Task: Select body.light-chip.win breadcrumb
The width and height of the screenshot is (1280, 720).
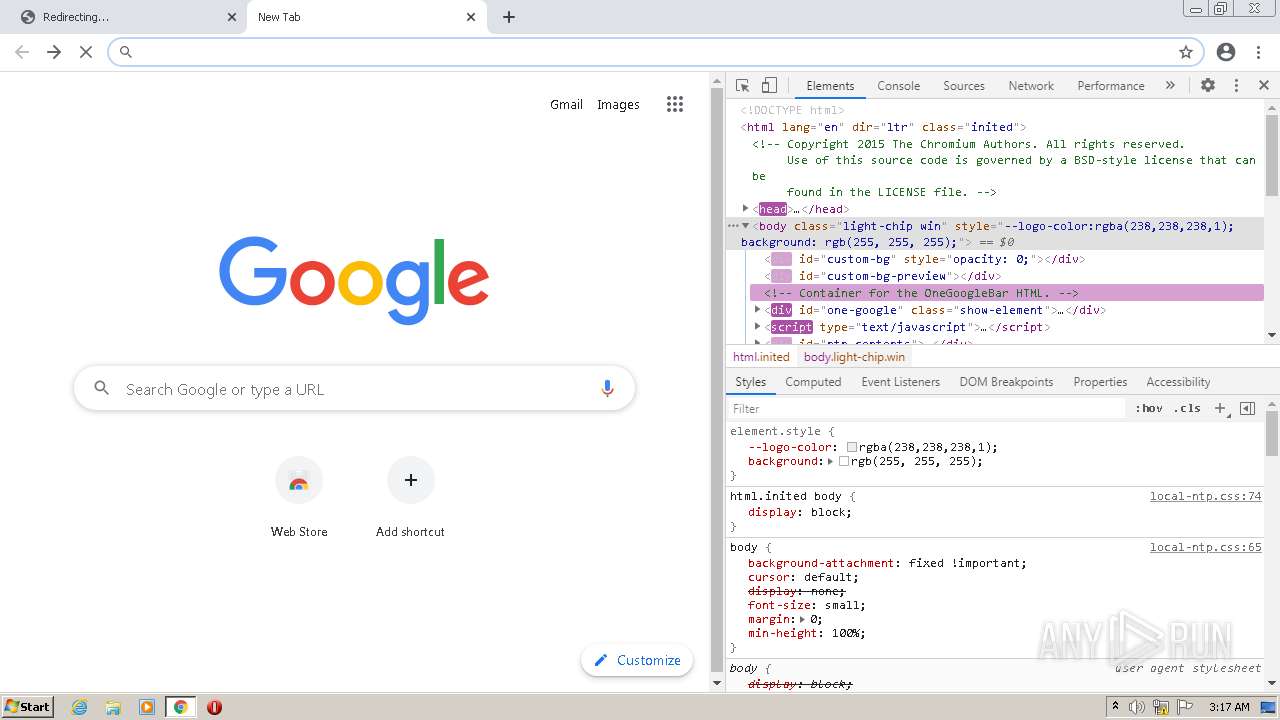Action: 854,357
